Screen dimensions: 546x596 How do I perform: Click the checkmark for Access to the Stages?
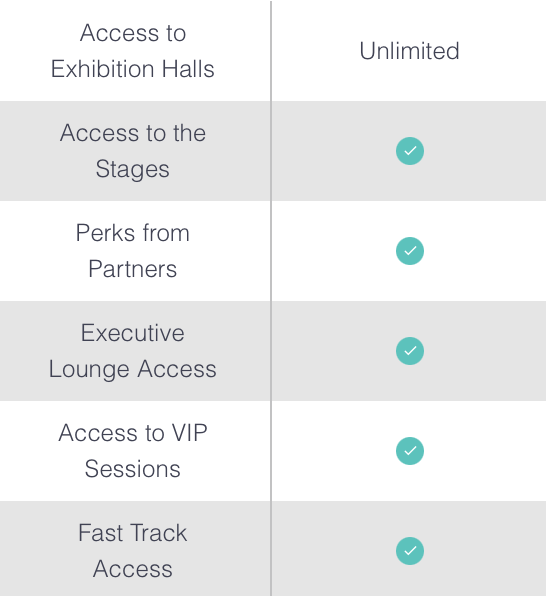coord(410,151)
